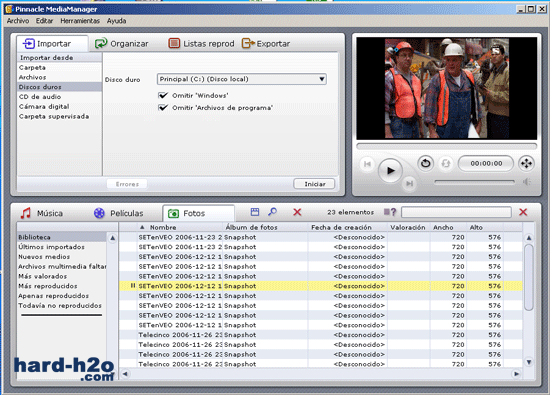Click the shuffle/refresh icon in player
The width and height of the screenshot is (550, 395).
[445, 163]
